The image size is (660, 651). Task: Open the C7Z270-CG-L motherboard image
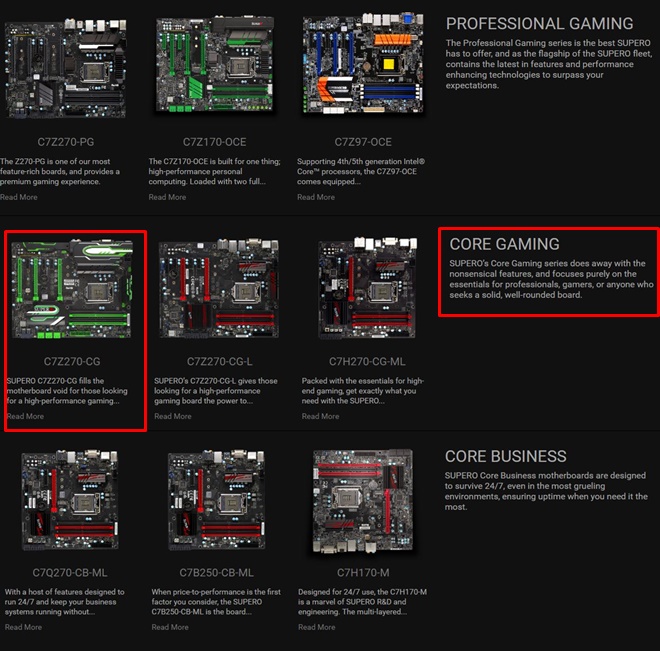pos(219,288)
